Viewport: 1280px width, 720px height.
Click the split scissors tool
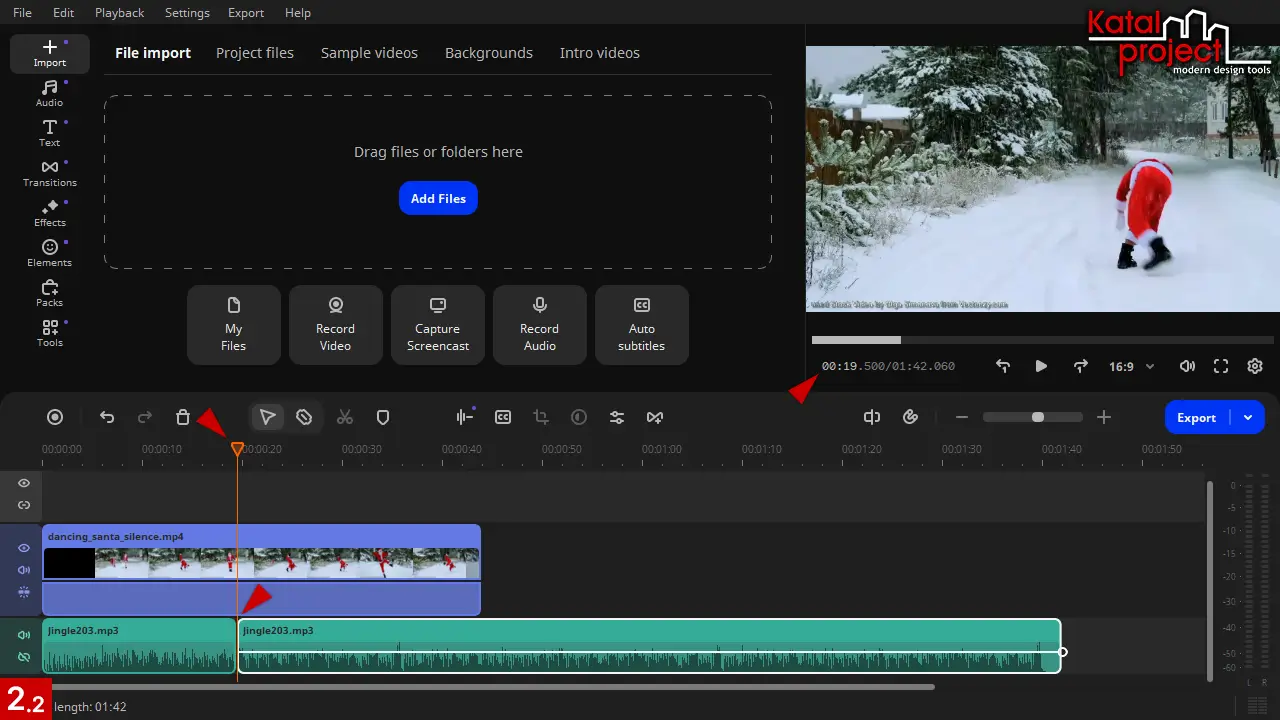click(x=345, y=418)
